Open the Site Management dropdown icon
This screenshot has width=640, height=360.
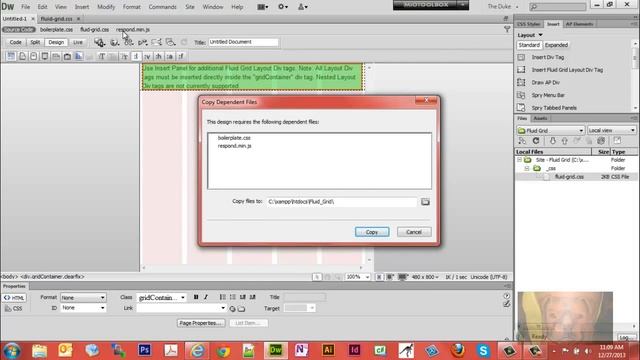pyautogui.click(x=302, y=7)
